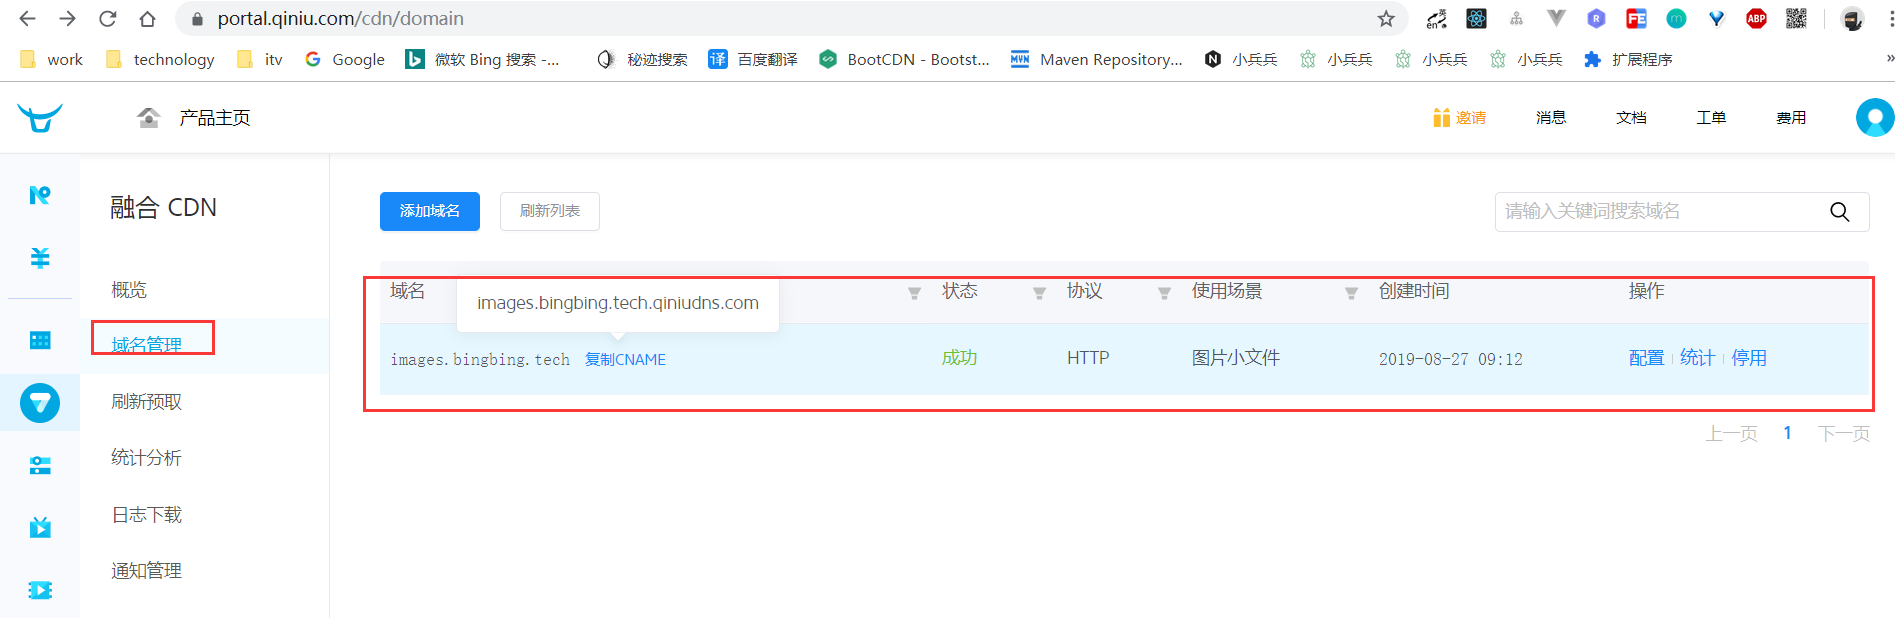Screen dimensions: 1895x618
Task: Reload the page
Action: click(107, 18)
